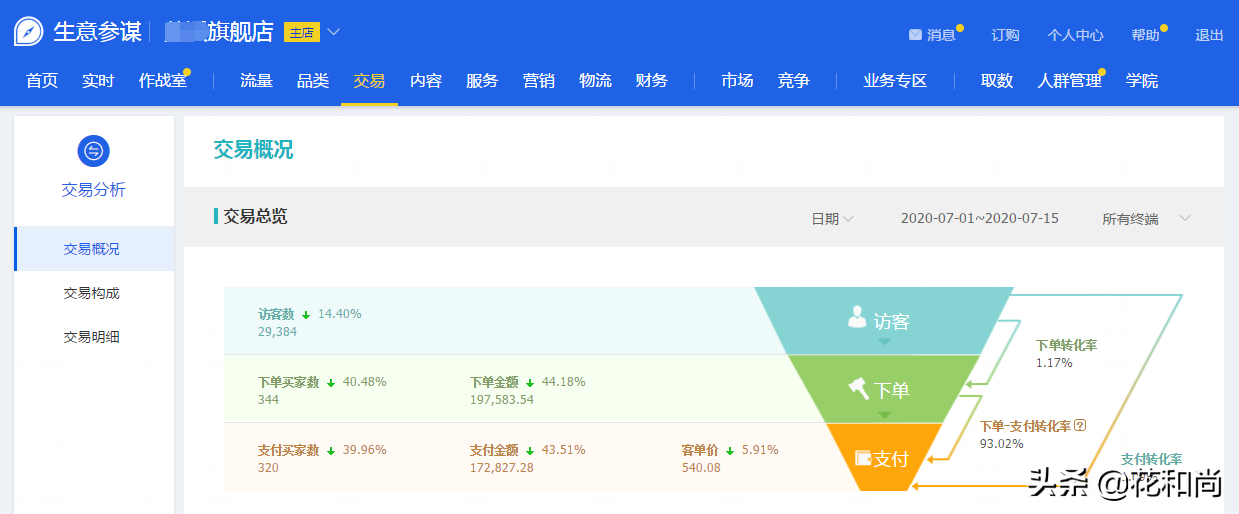Click the 生意参谋 compass logo icon
This screenshot has height=514, width=1239.
pos(28,32)
